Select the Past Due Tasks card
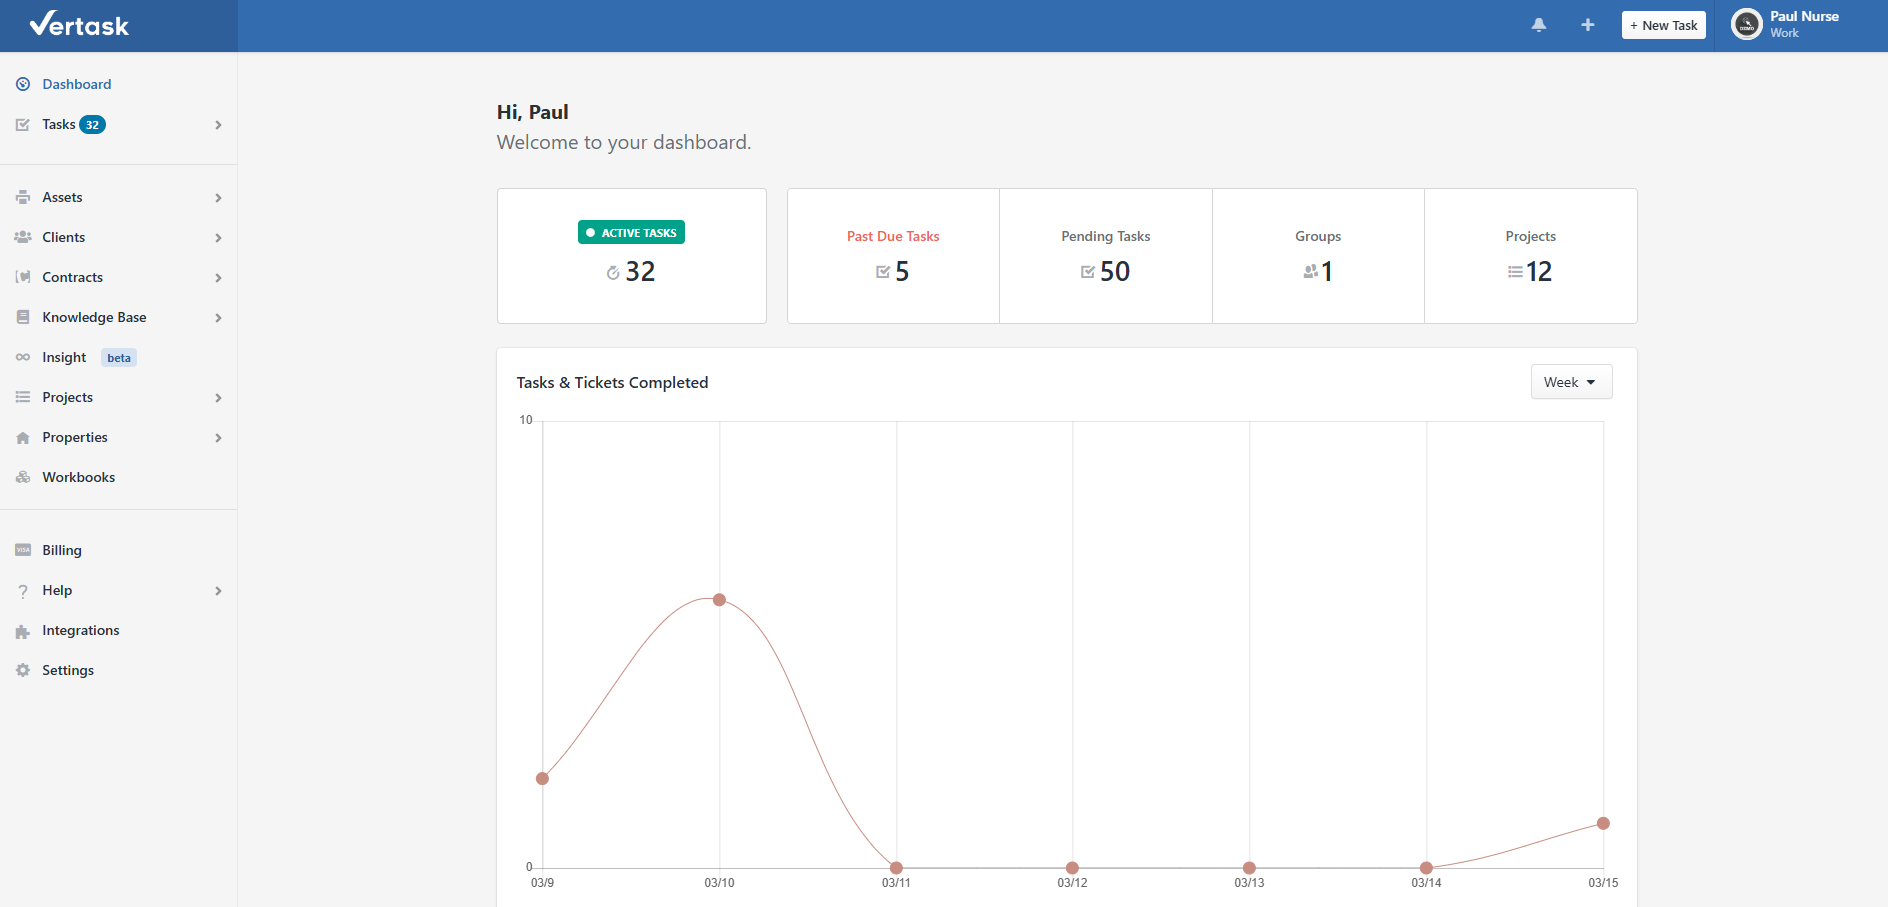The image size is (1888, 907). 893,255
